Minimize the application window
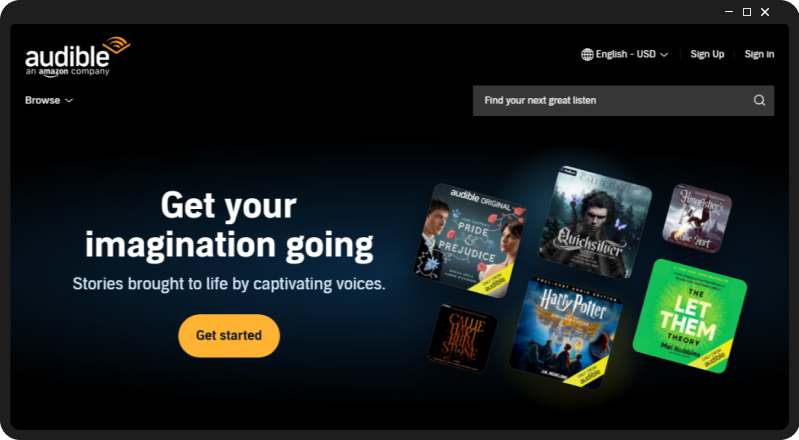This screenshot has height=440, width=799. [x=729, y=12]
